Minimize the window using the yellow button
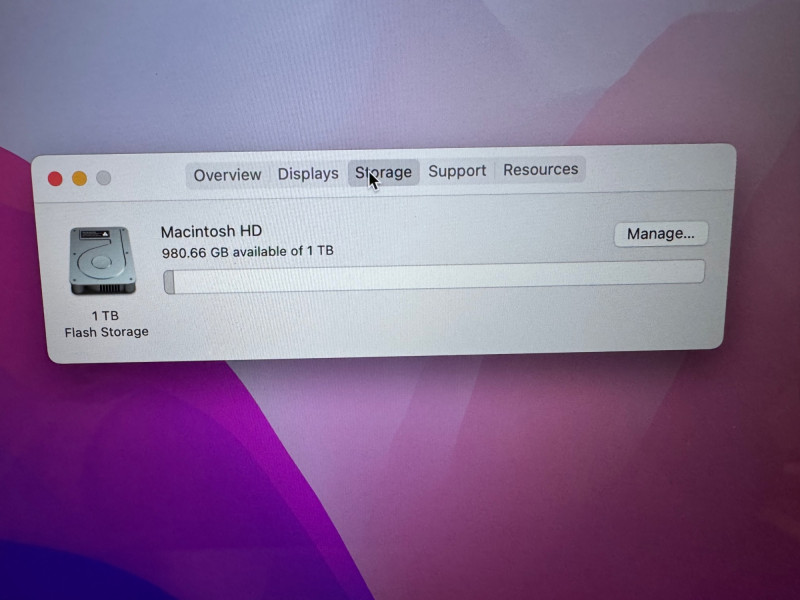The width and height of the screenshot is (800, 600). pyautogui.click(x=80, y=179)
